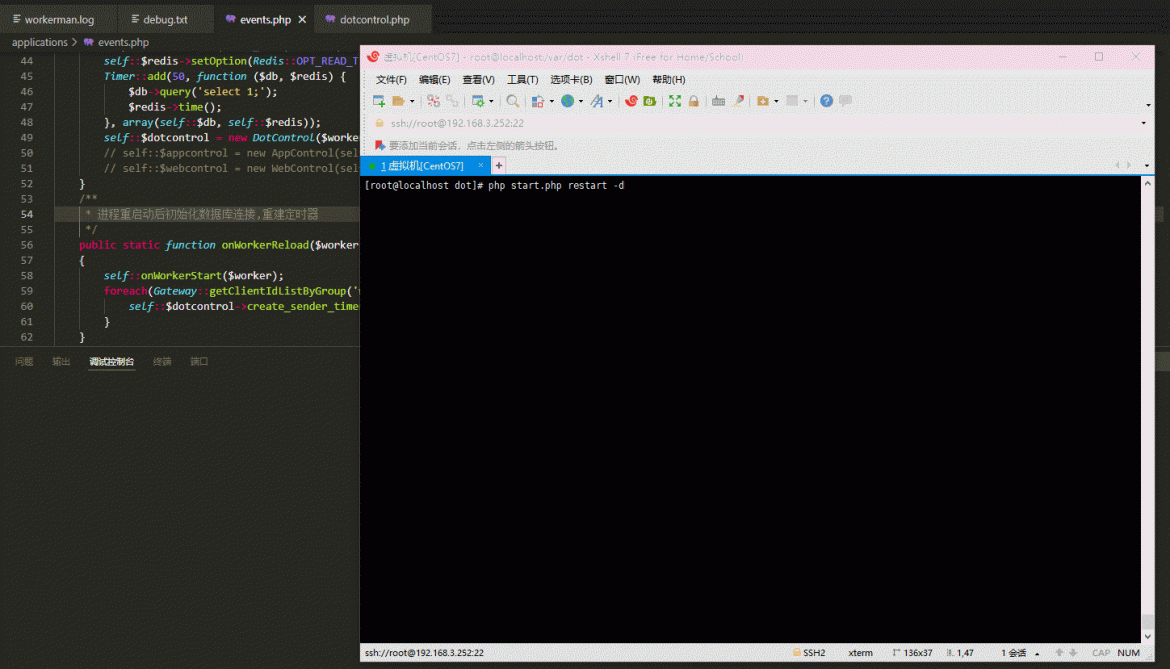
Task: Expand the open session folder dropdown arrow
Action: (412, 101)
